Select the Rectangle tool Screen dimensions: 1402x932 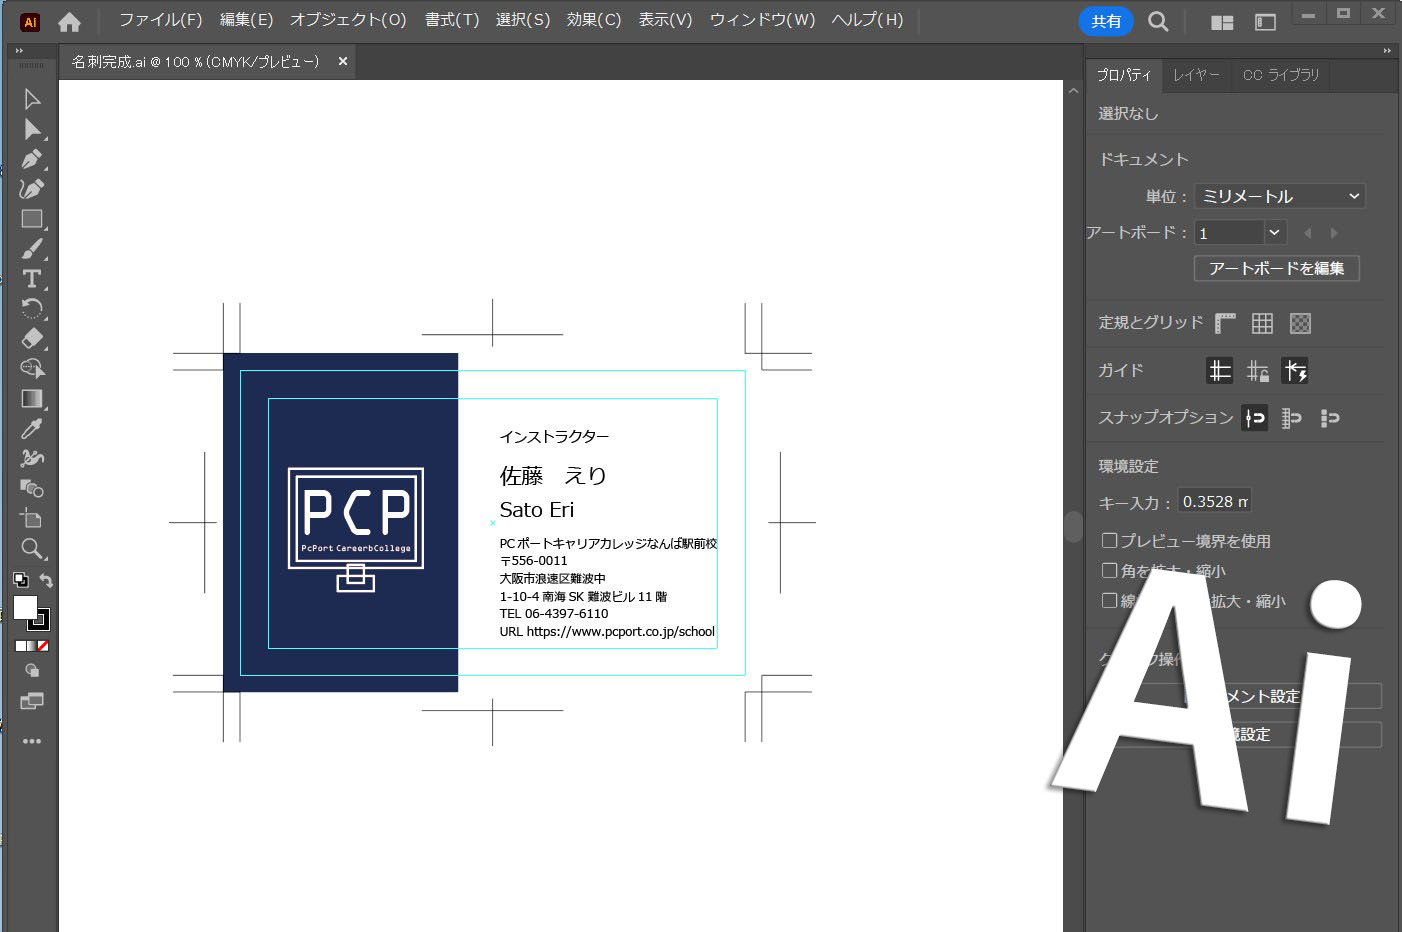32,219
